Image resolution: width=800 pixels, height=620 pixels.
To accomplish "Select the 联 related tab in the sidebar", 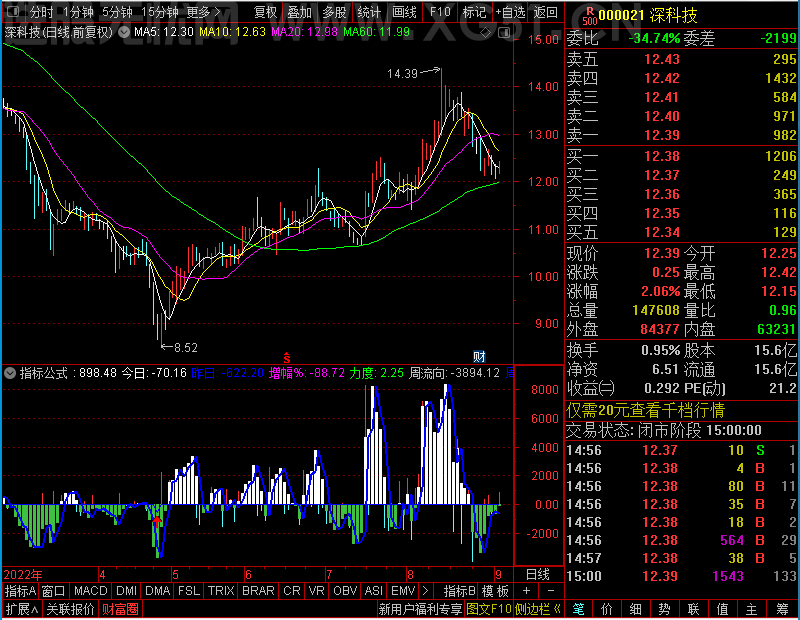I will point(693,609).
